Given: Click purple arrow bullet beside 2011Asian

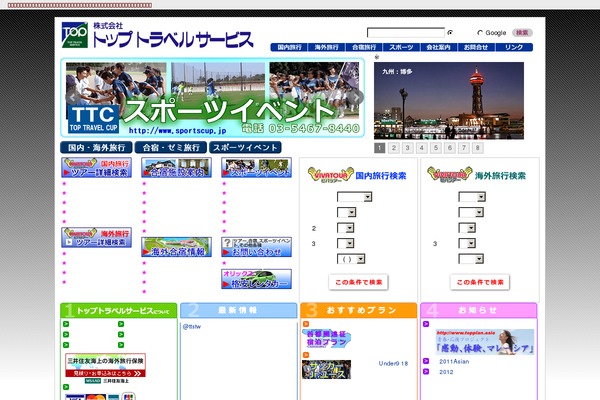Looking at the screenshot, I should tap(426, 361).
